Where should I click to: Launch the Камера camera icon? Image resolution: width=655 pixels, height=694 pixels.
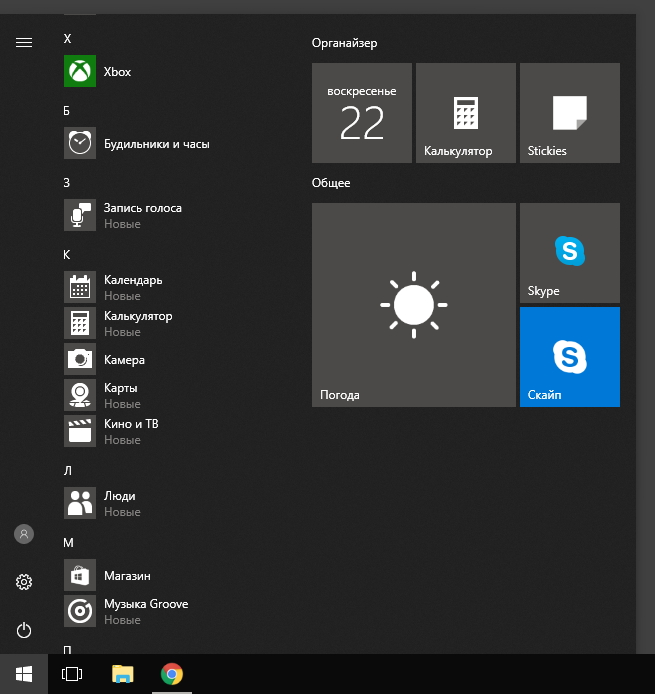coord(80,359)
